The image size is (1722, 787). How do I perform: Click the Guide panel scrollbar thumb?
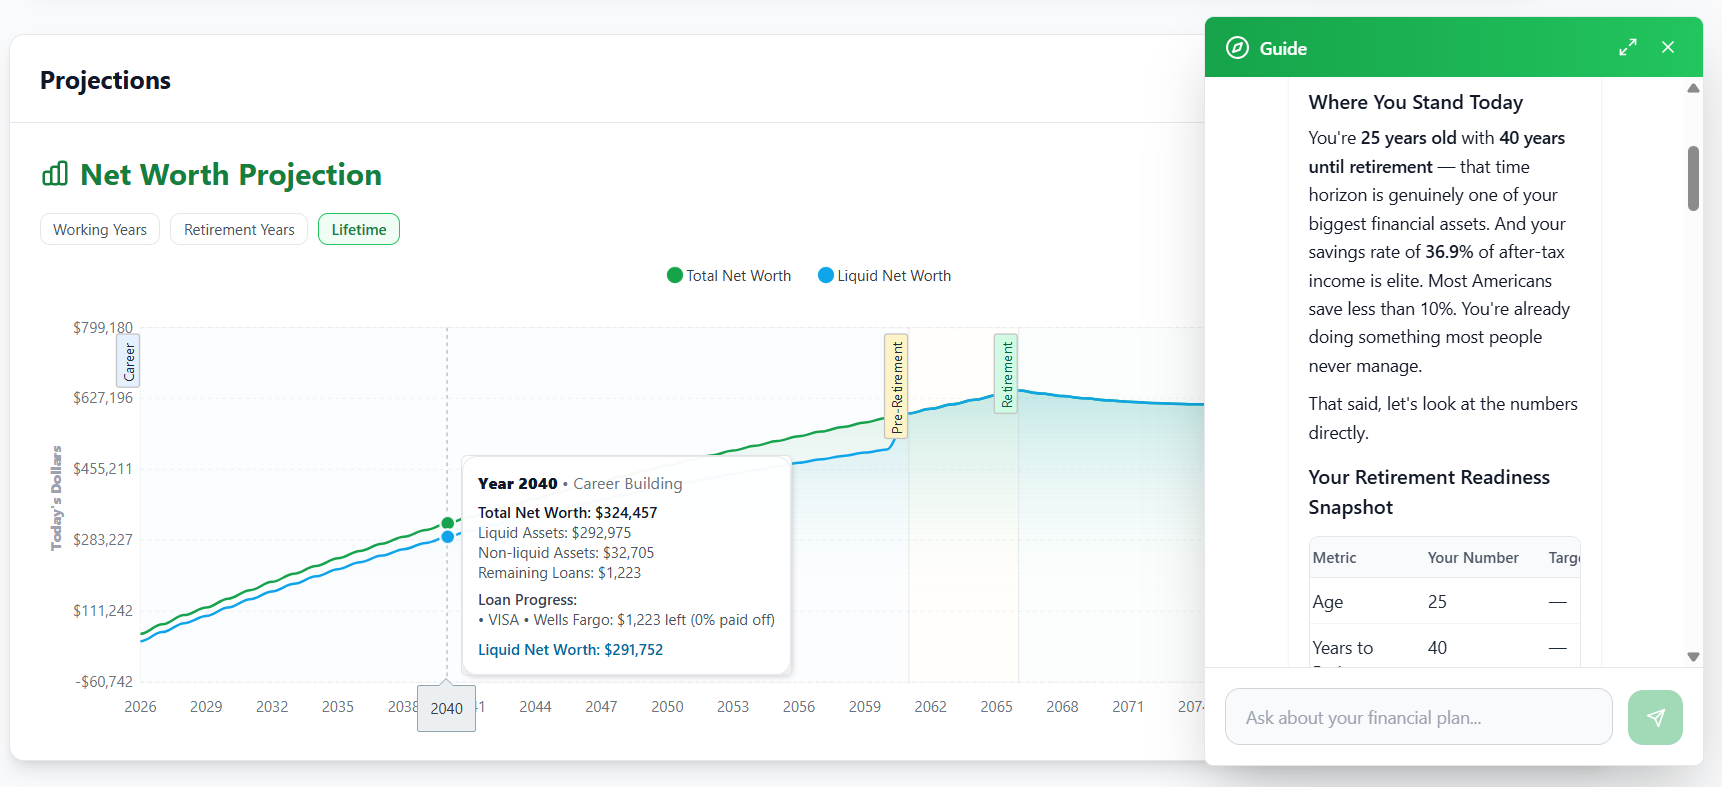(1693, 178)
